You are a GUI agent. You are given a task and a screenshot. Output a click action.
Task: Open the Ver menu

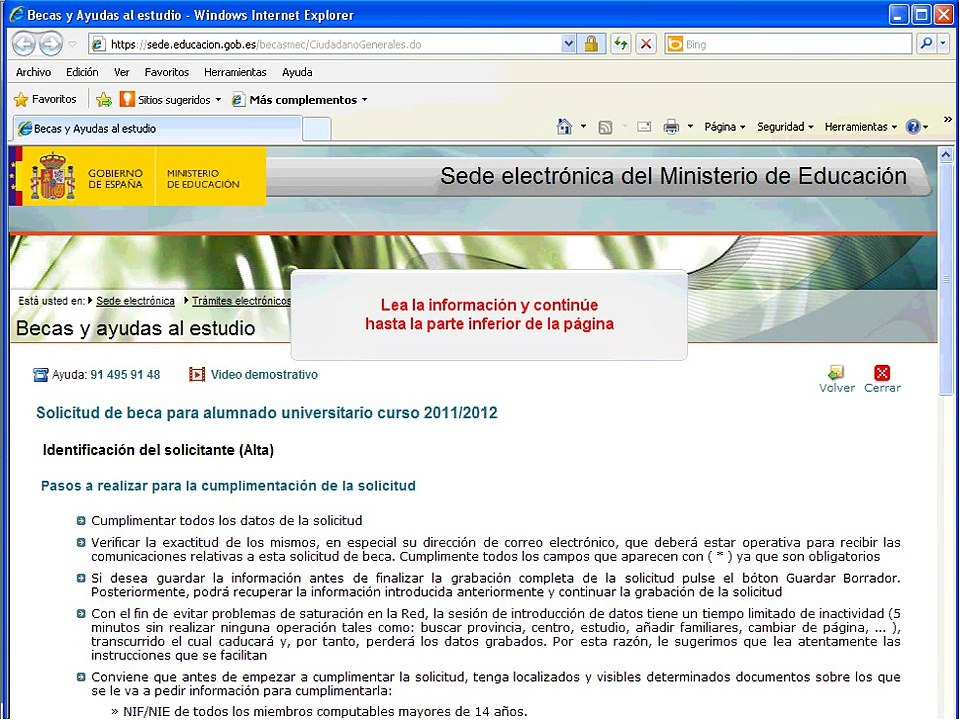(122, 72)
